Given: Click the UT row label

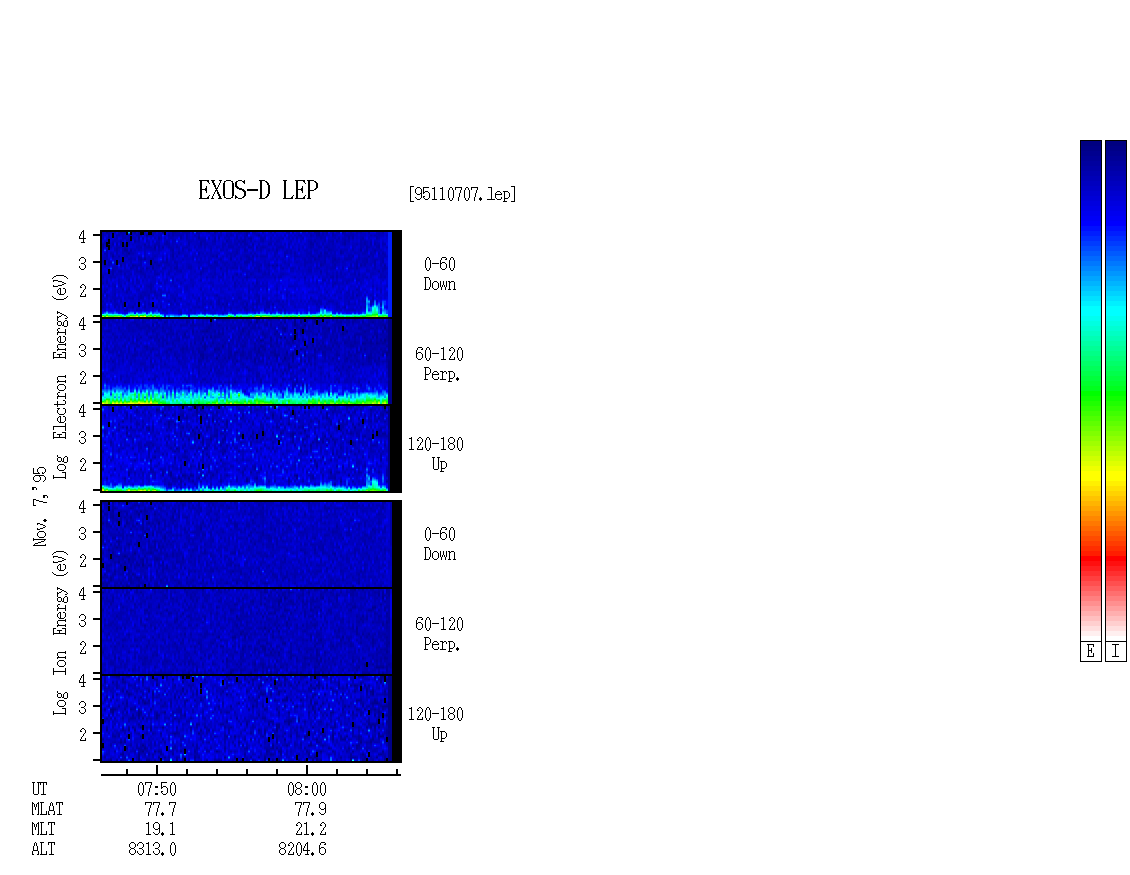Looking at the screenshot, I should pyautogui.click(x=39, y=790).
